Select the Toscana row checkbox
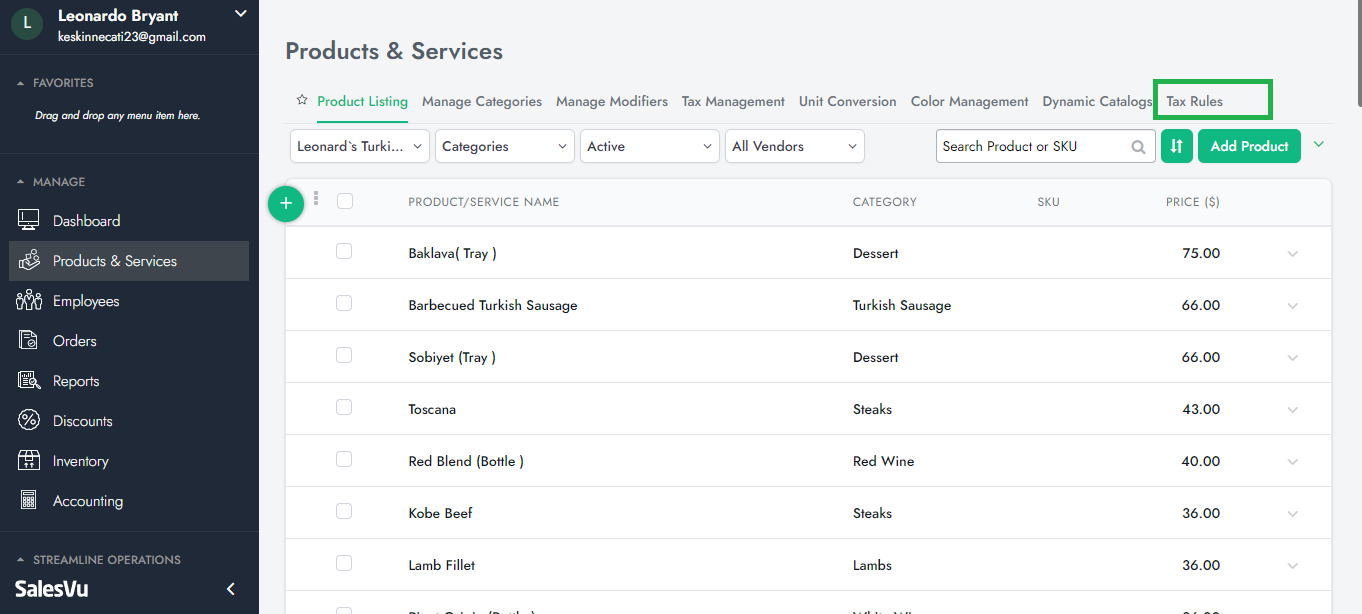Image resolution: width=1362 pixels, height=614 pixels. 344,408
